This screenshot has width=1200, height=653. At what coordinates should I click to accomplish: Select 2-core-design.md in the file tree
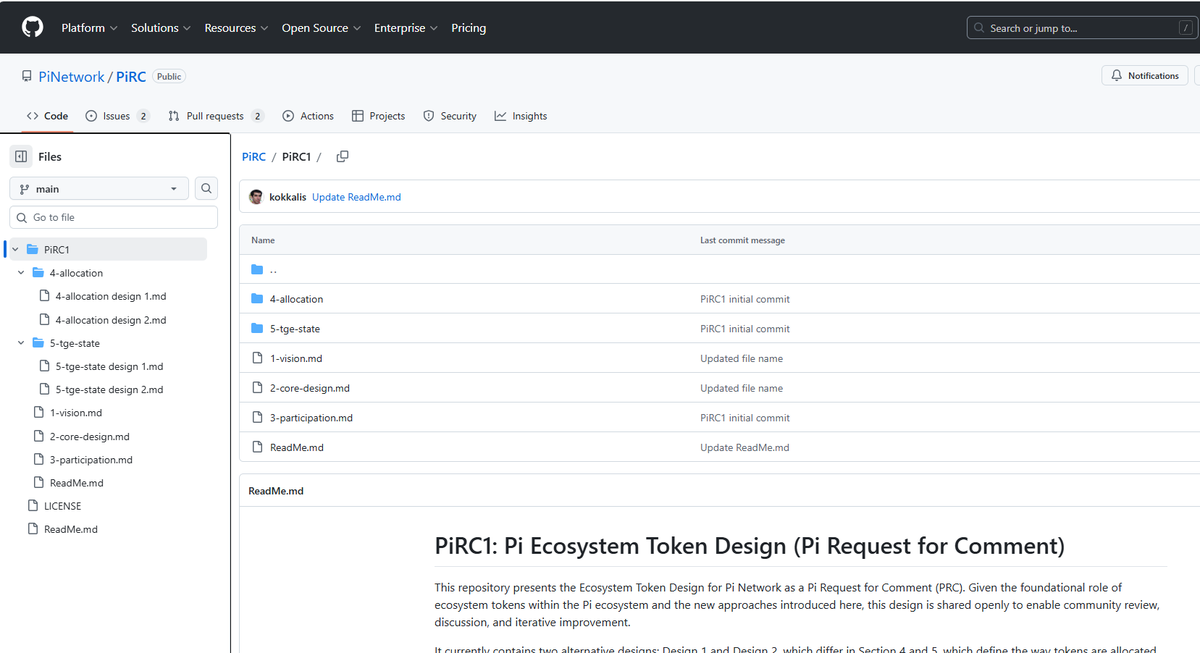89,437
